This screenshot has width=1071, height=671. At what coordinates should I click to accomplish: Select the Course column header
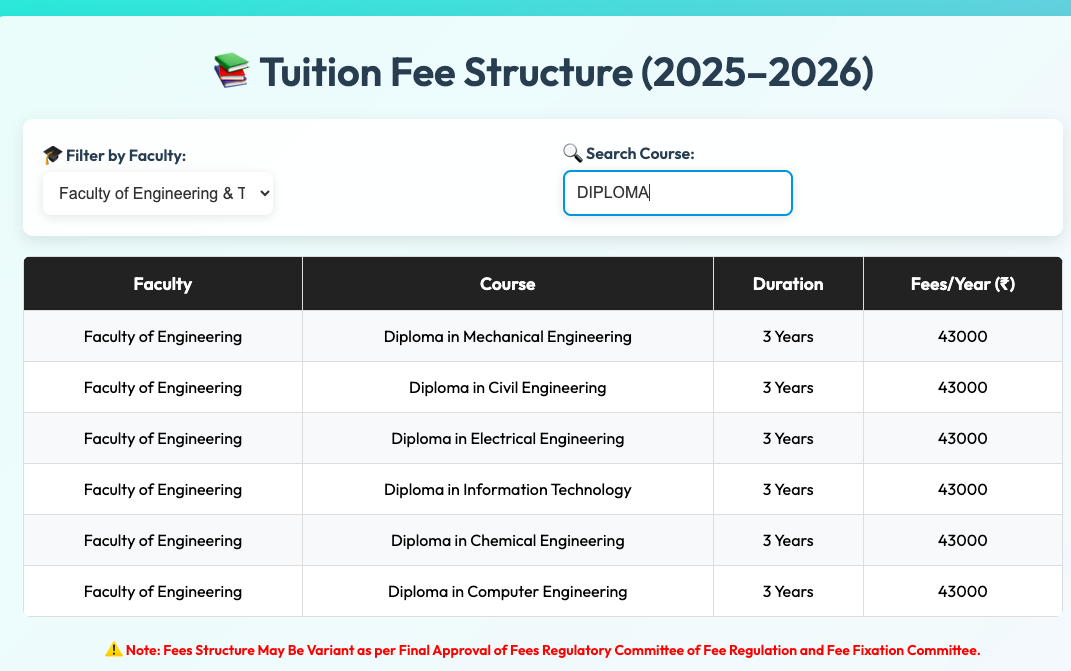click(507, 284)
